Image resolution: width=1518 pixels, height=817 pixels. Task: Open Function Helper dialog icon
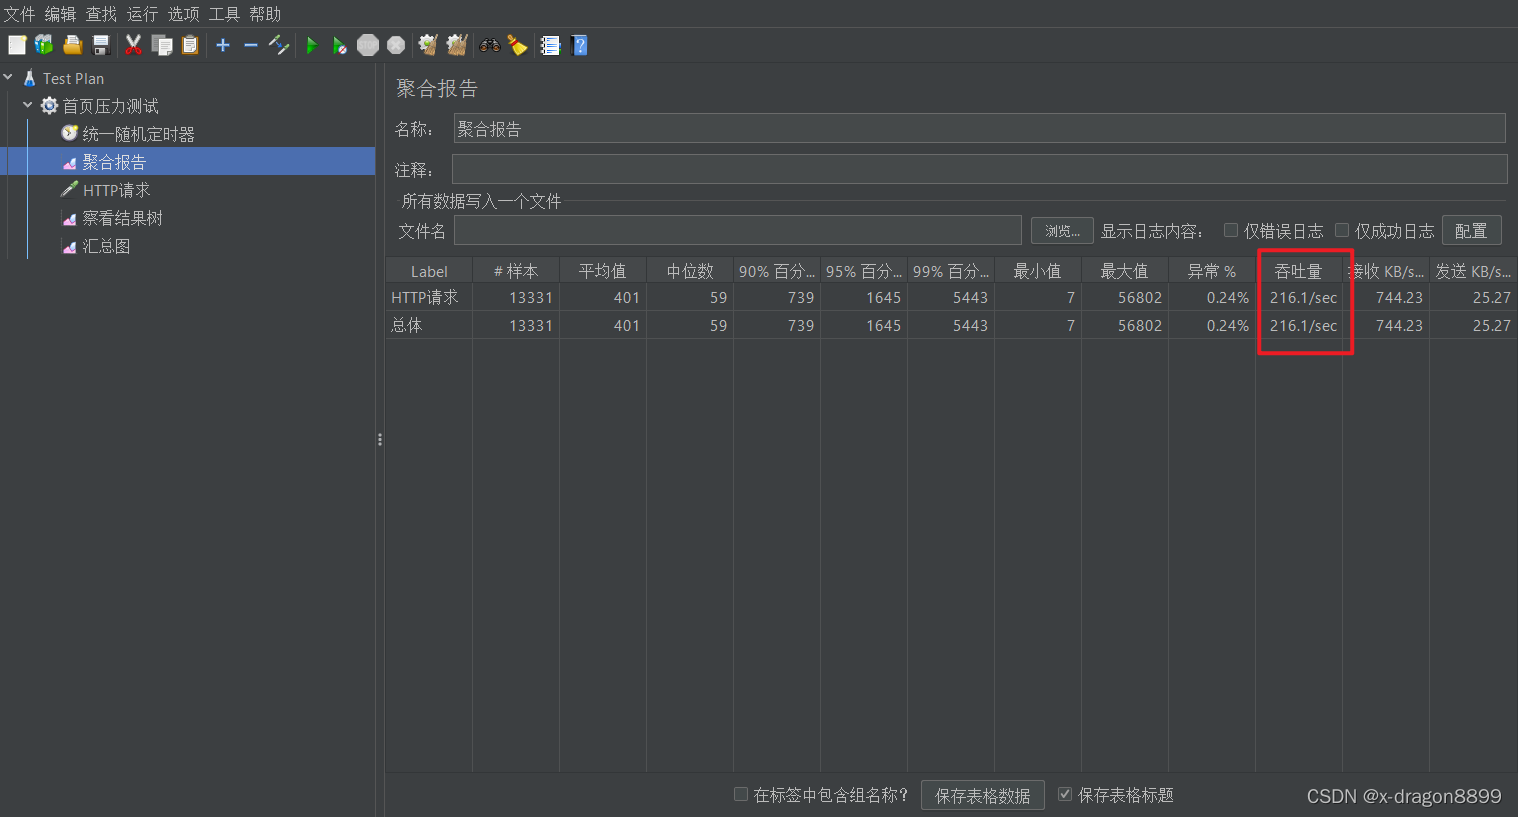coord(550,45)
